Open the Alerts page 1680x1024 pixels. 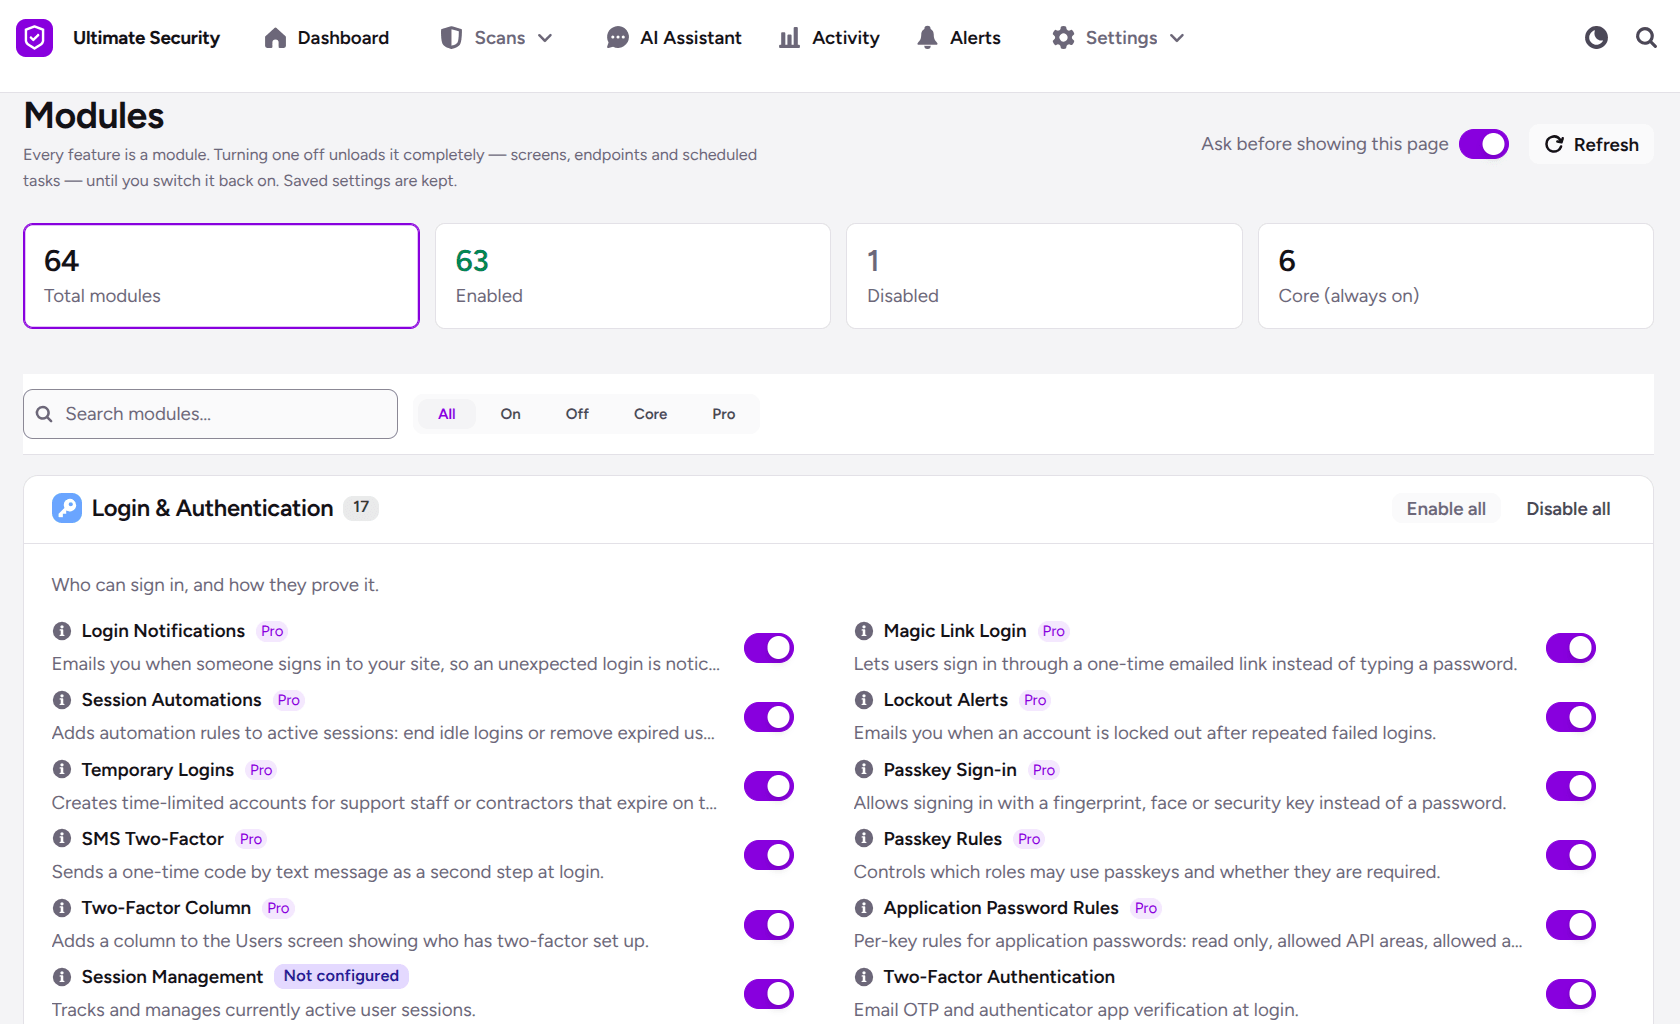click(960, 38)
